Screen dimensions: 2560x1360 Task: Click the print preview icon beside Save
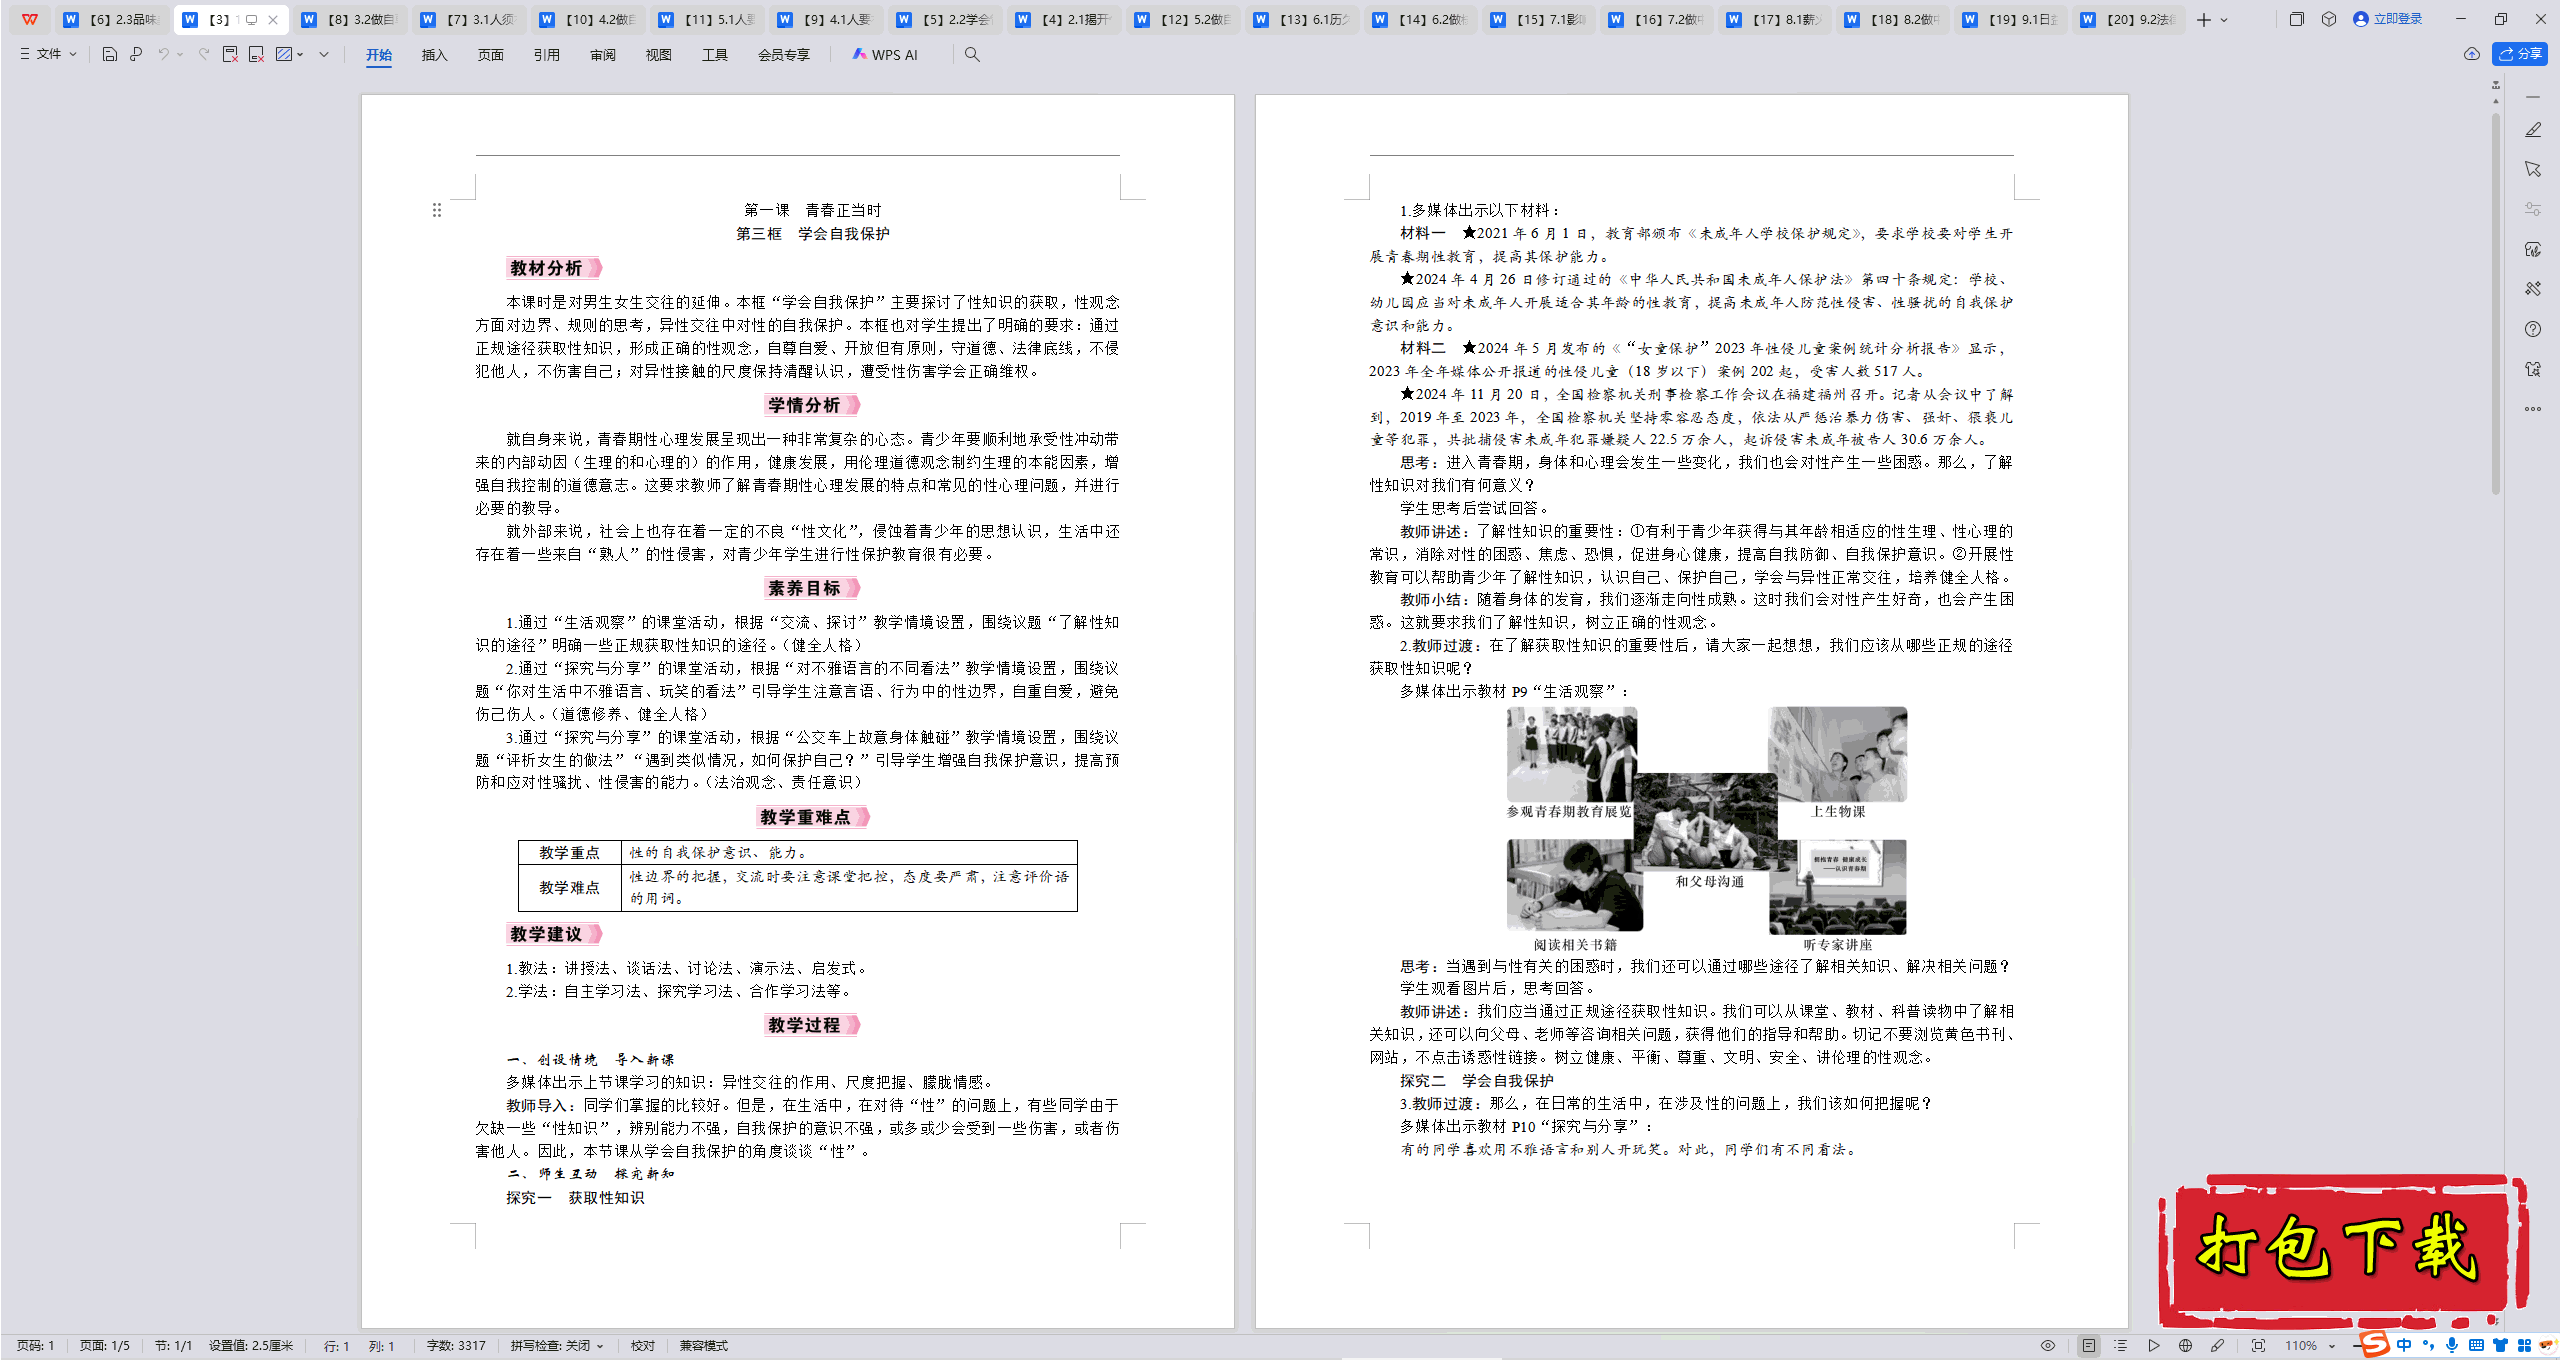coord(136,54)
